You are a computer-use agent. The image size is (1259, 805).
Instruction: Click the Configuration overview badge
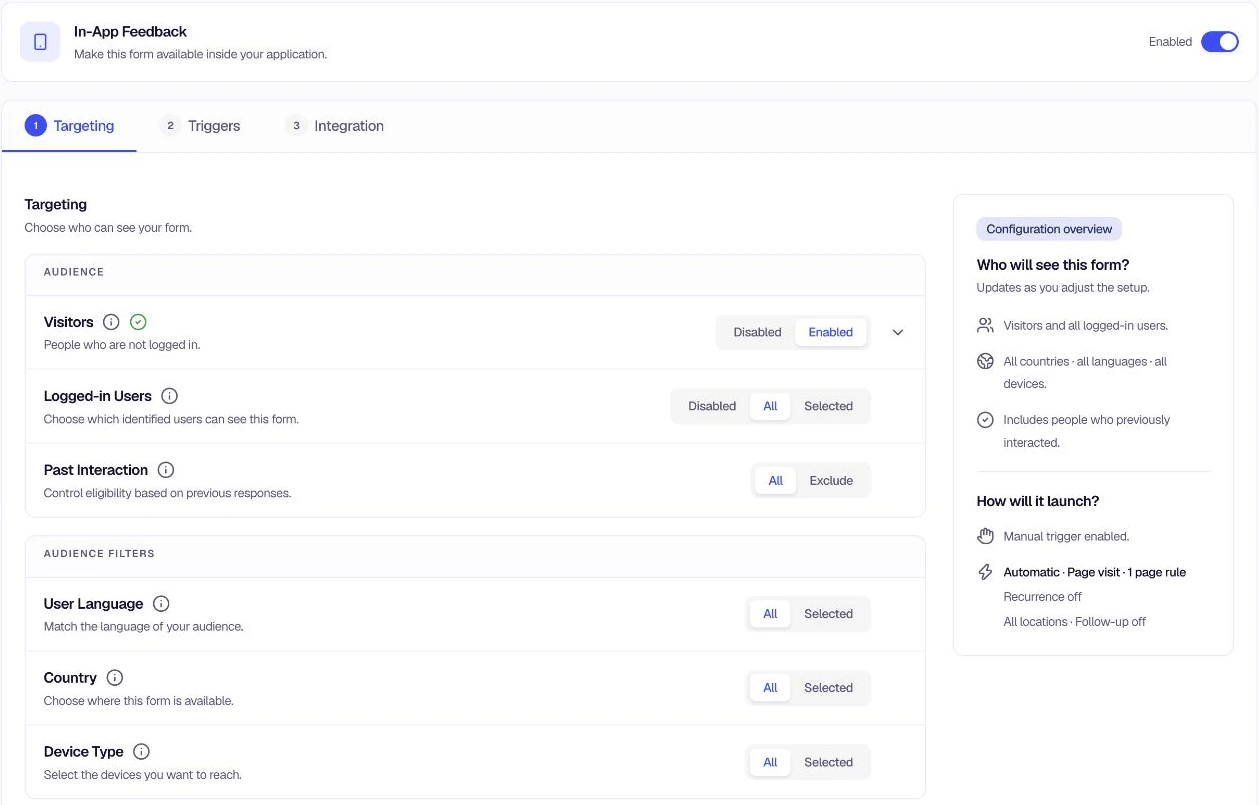(x=1049, y=229)
